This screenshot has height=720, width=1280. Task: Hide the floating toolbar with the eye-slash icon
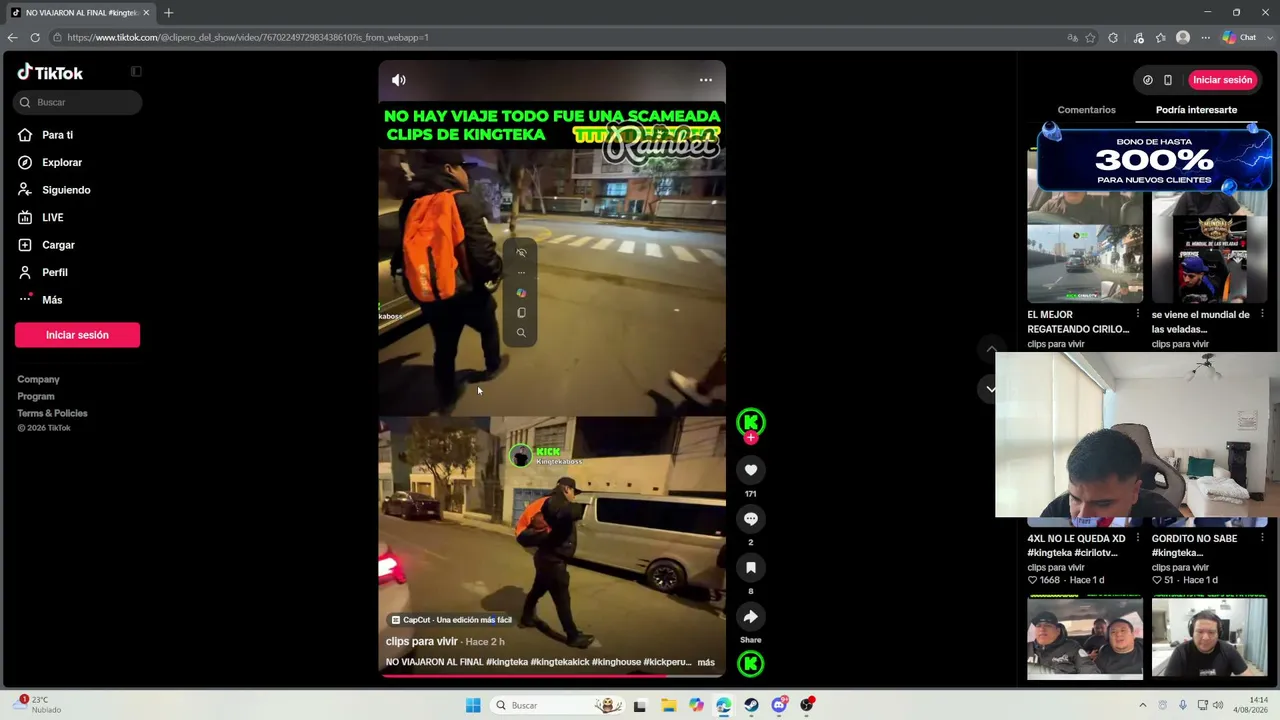point(521,253)
